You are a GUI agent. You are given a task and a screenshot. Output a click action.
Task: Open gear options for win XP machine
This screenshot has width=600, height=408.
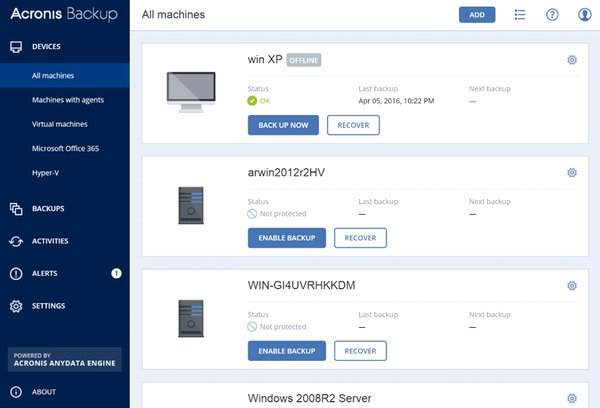(x=572, y=60)
